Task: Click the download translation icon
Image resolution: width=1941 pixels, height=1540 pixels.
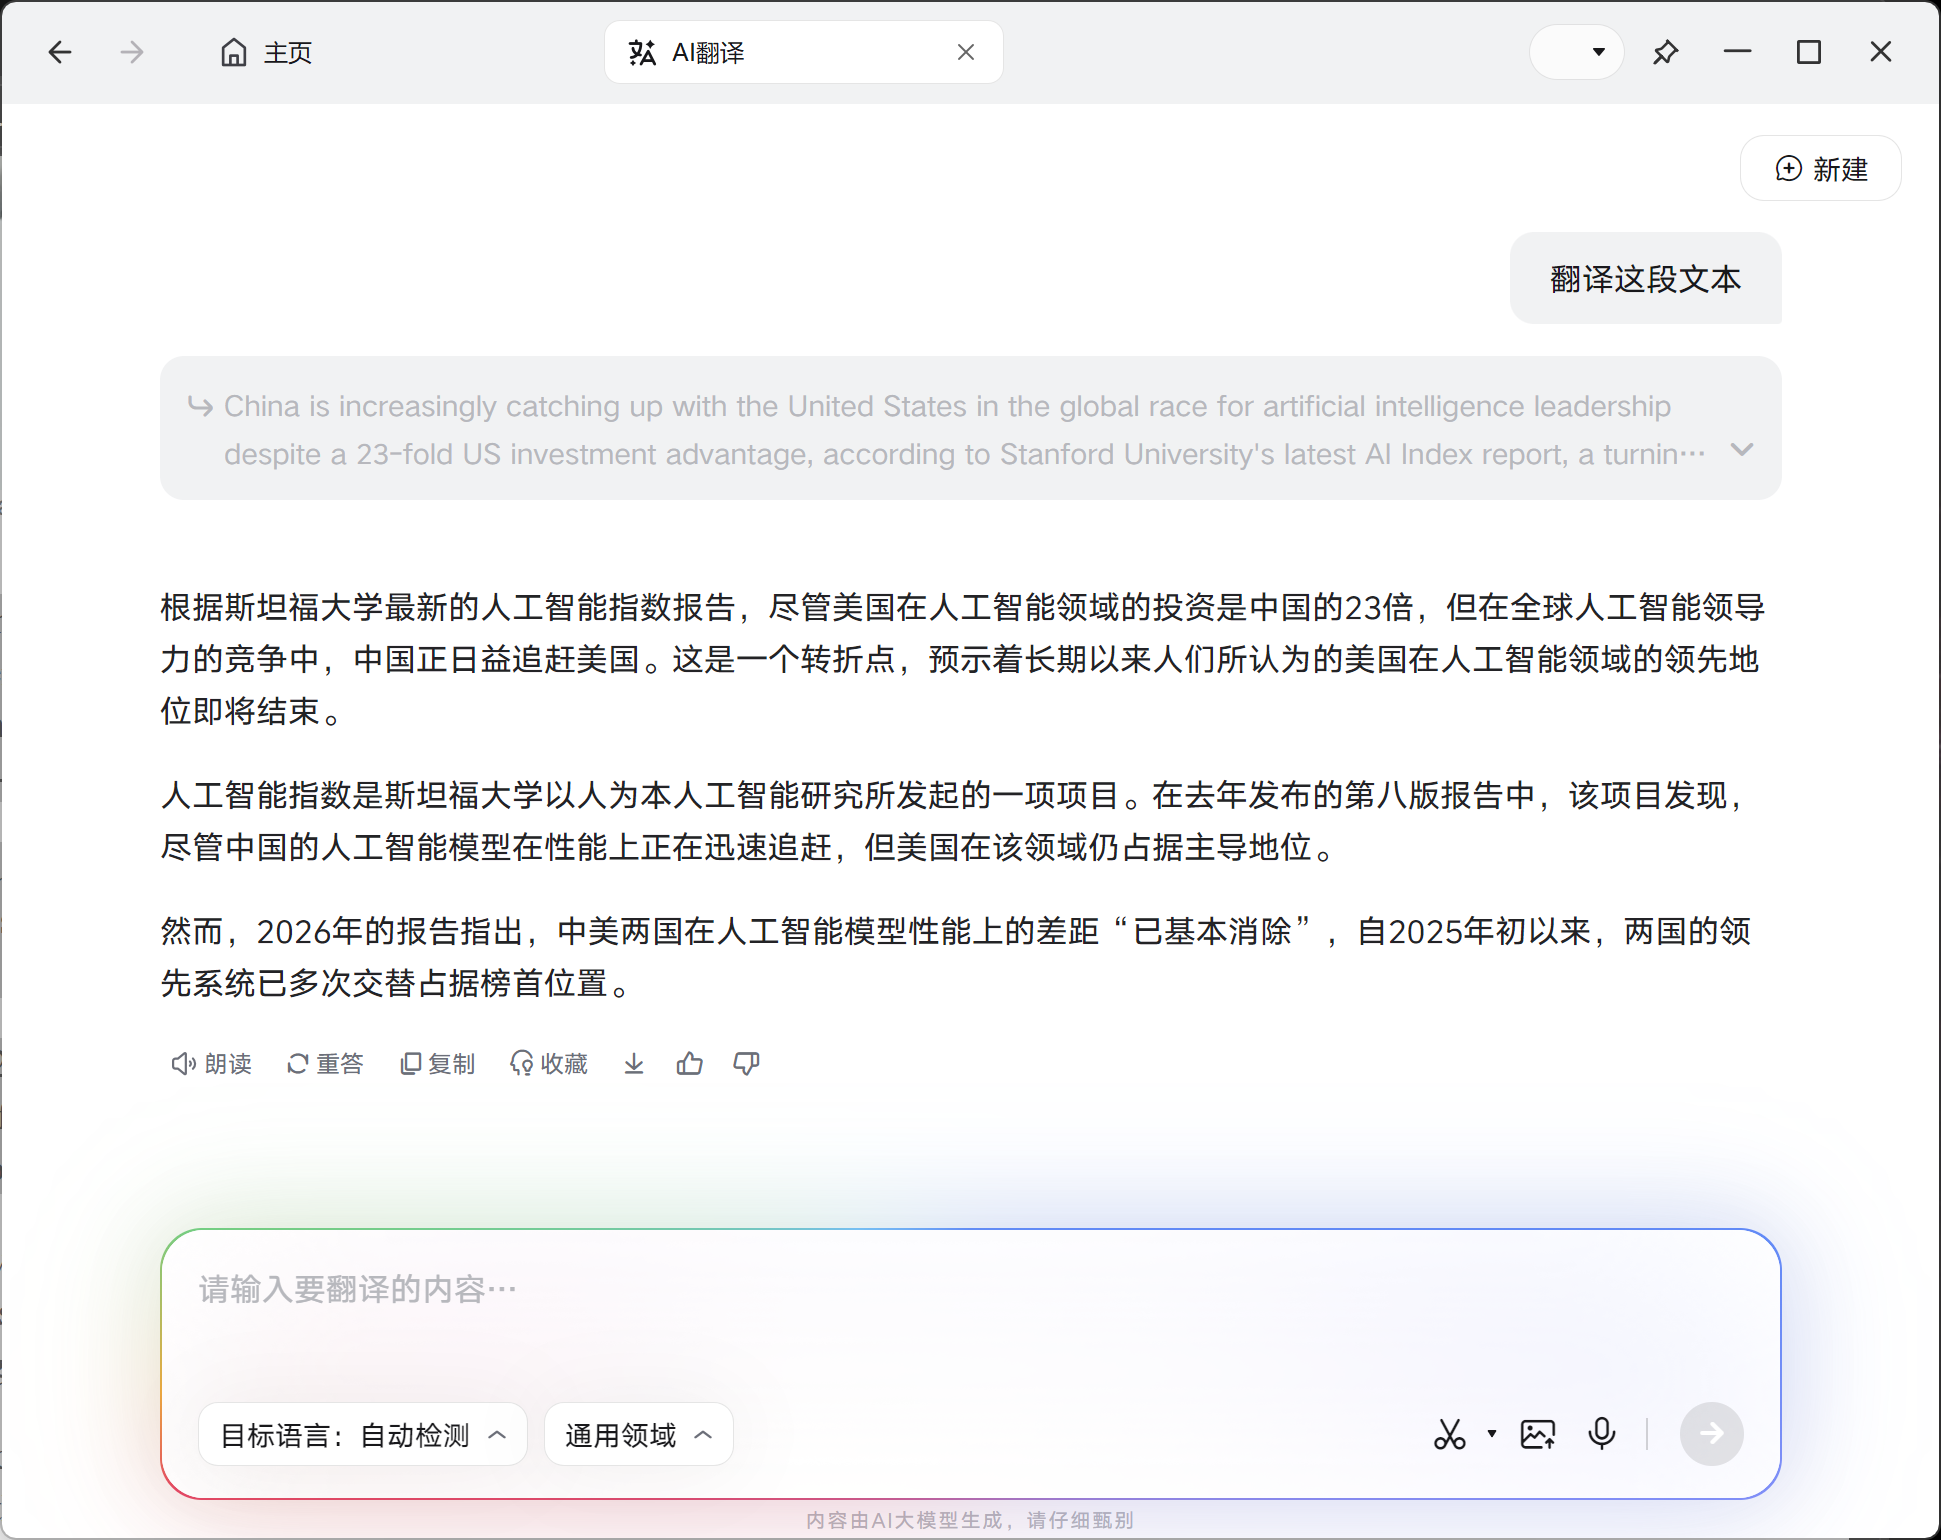Action: point(633,1064)
